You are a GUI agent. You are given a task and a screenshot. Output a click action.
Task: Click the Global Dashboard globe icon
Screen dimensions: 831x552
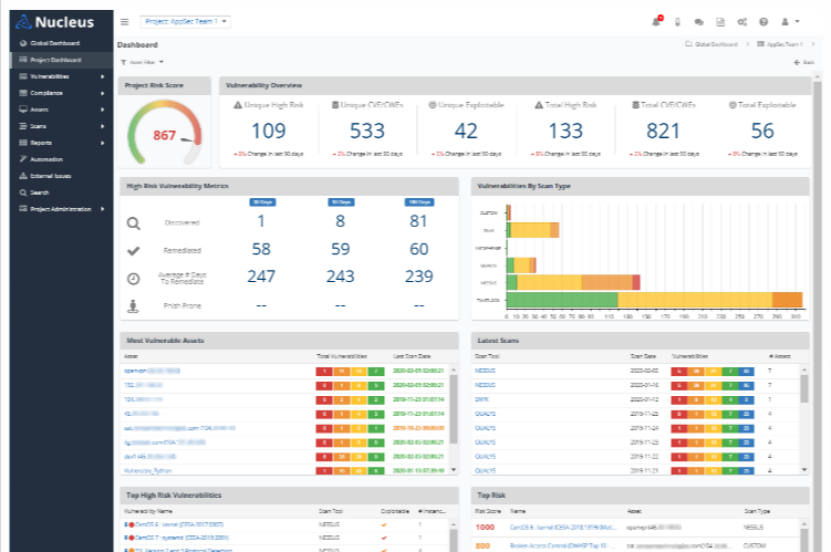[23, 43]
